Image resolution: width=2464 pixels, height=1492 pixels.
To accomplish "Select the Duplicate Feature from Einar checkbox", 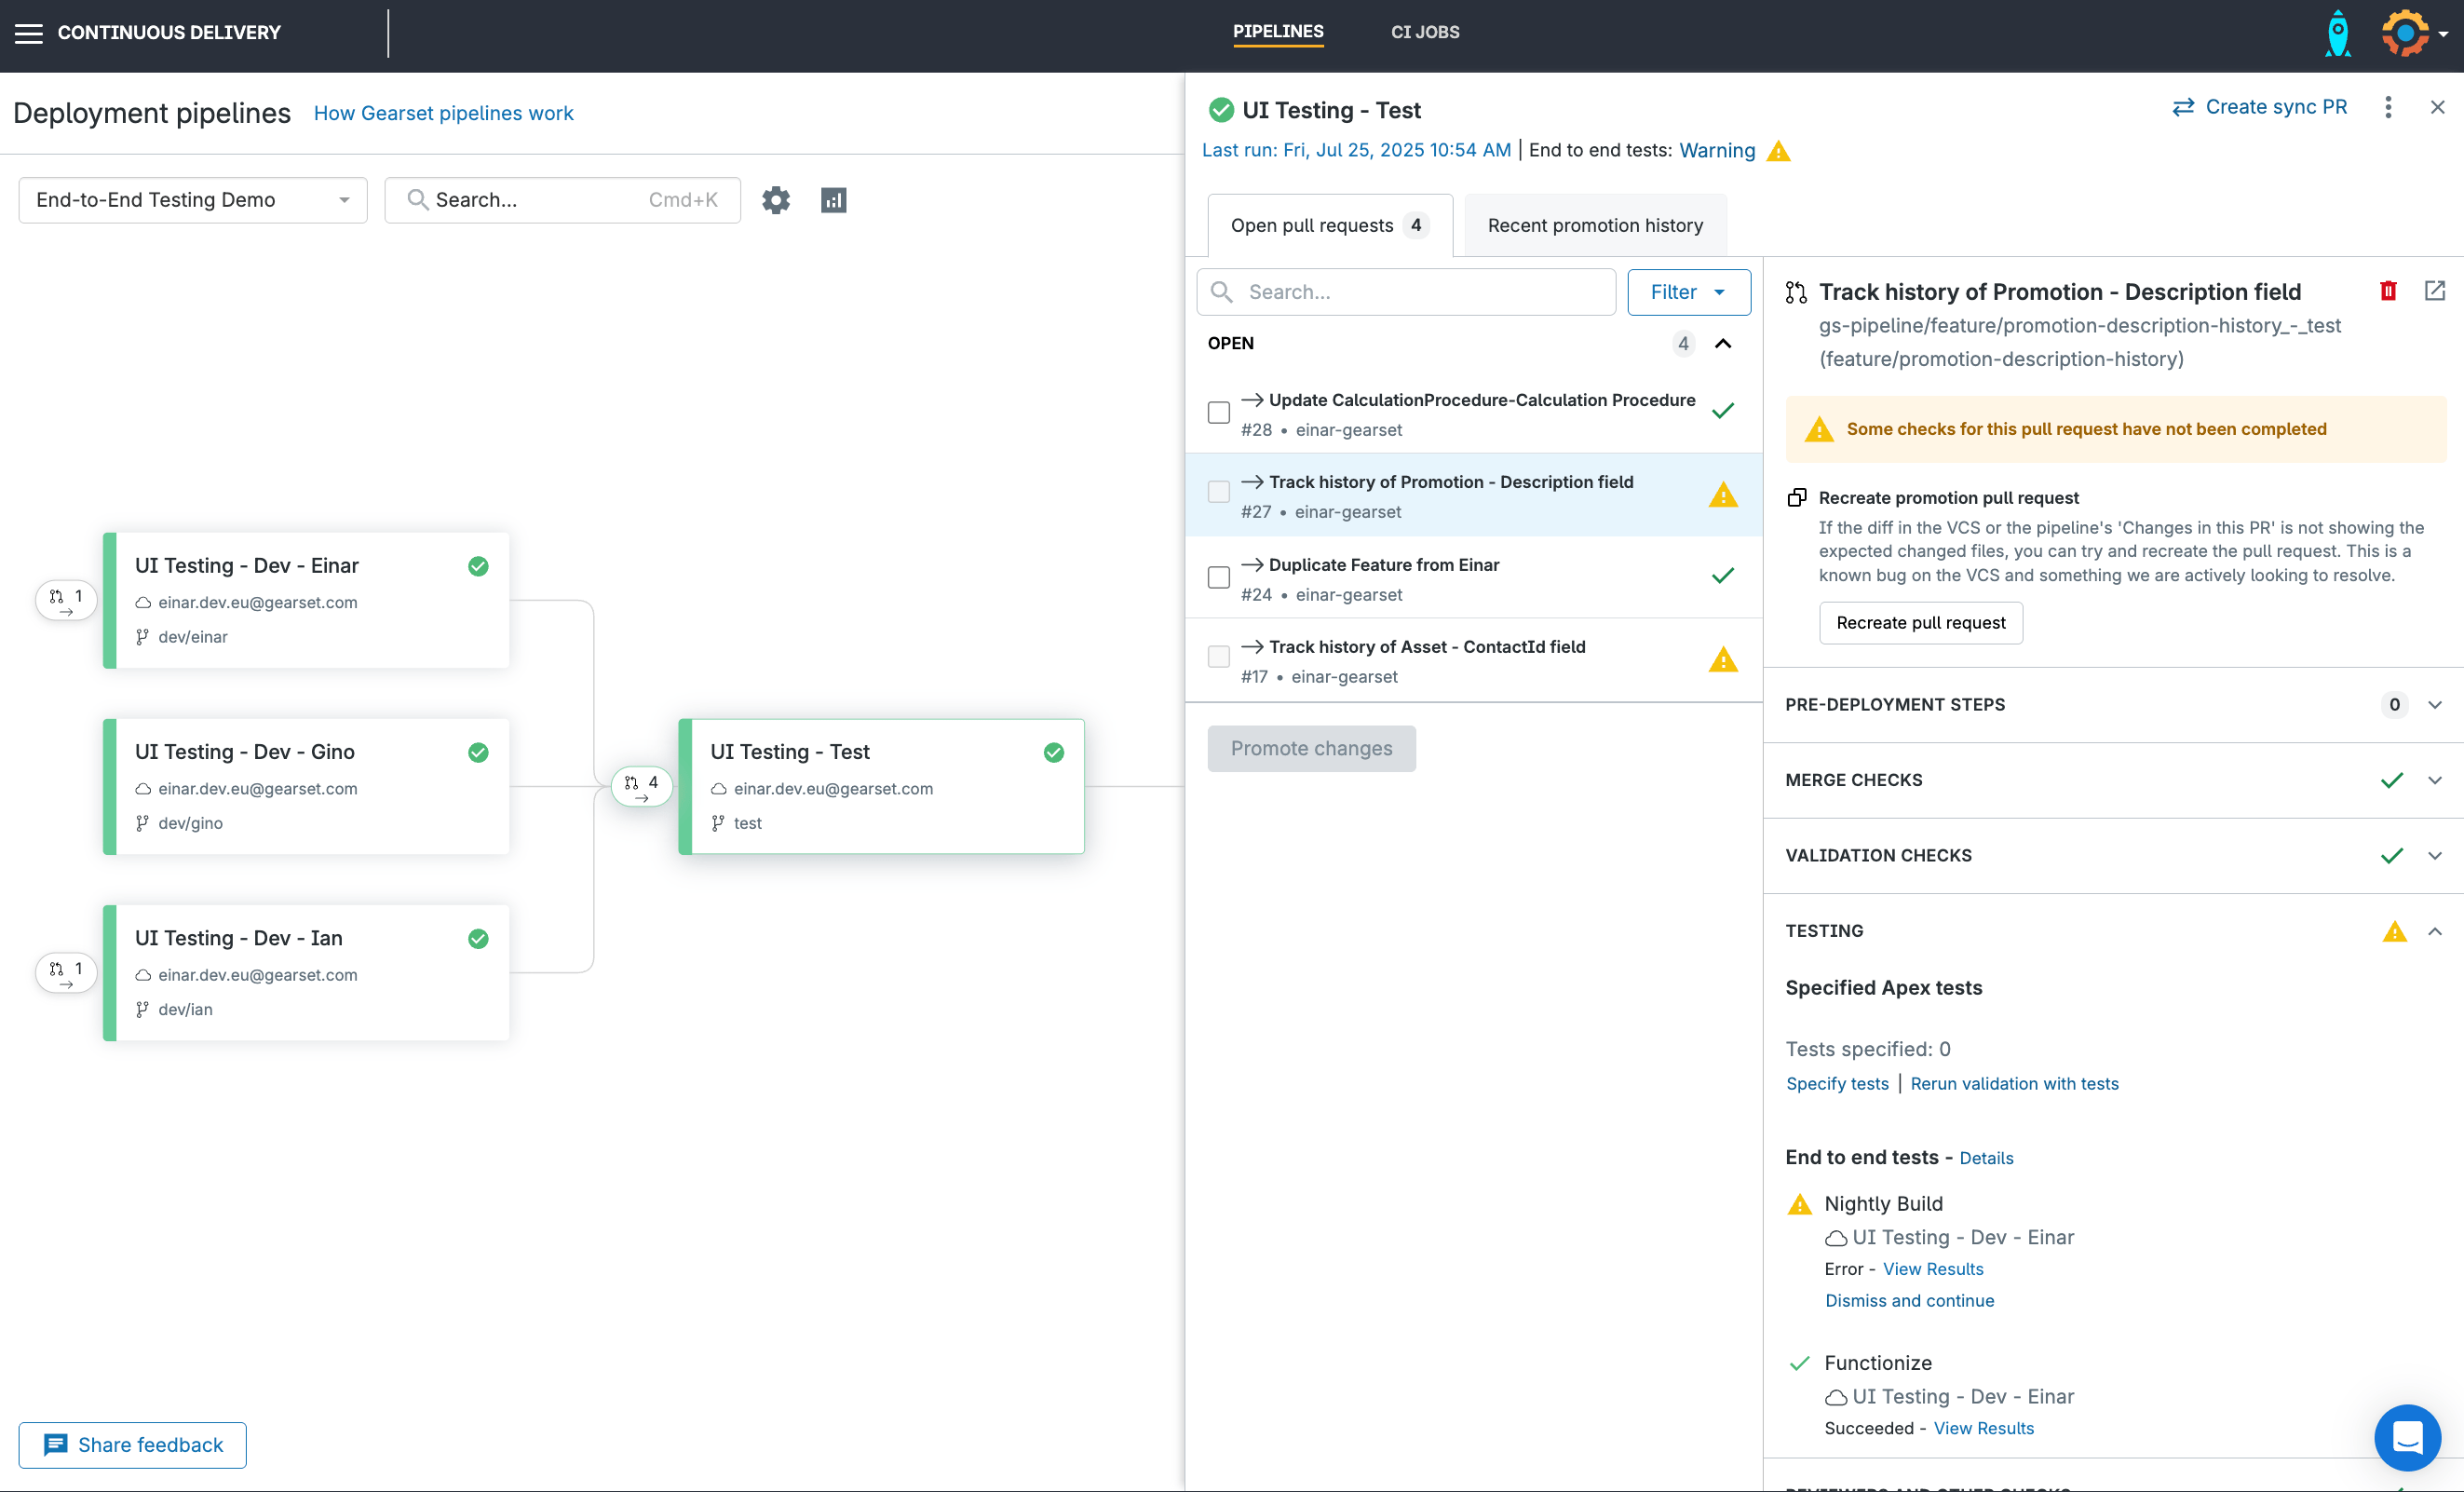I will (1218, 577).
